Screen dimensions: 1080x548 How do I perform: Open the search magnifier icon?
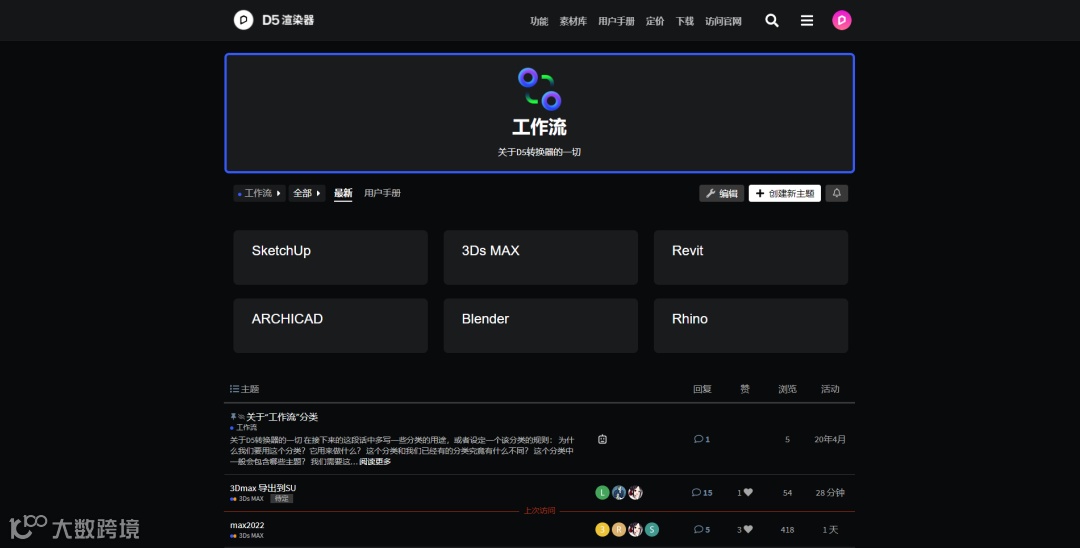pyautogui.click(x=772, y=21)
